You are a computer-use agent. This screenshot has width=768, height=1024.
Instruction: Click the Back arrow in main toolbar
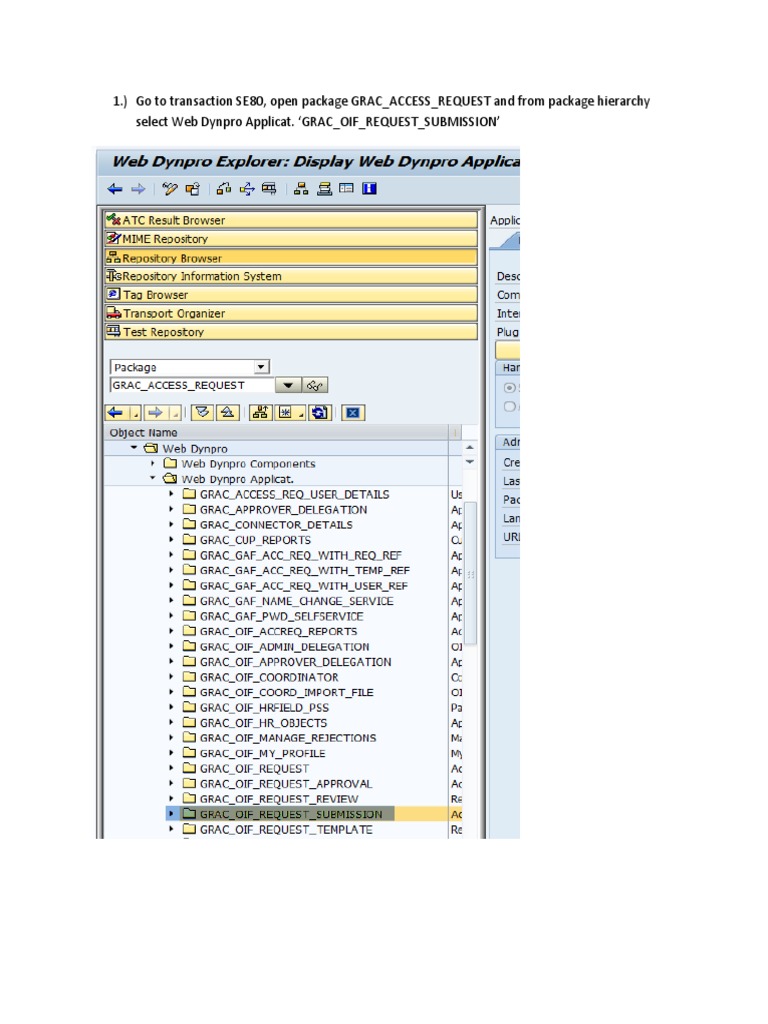click(115, 189)
